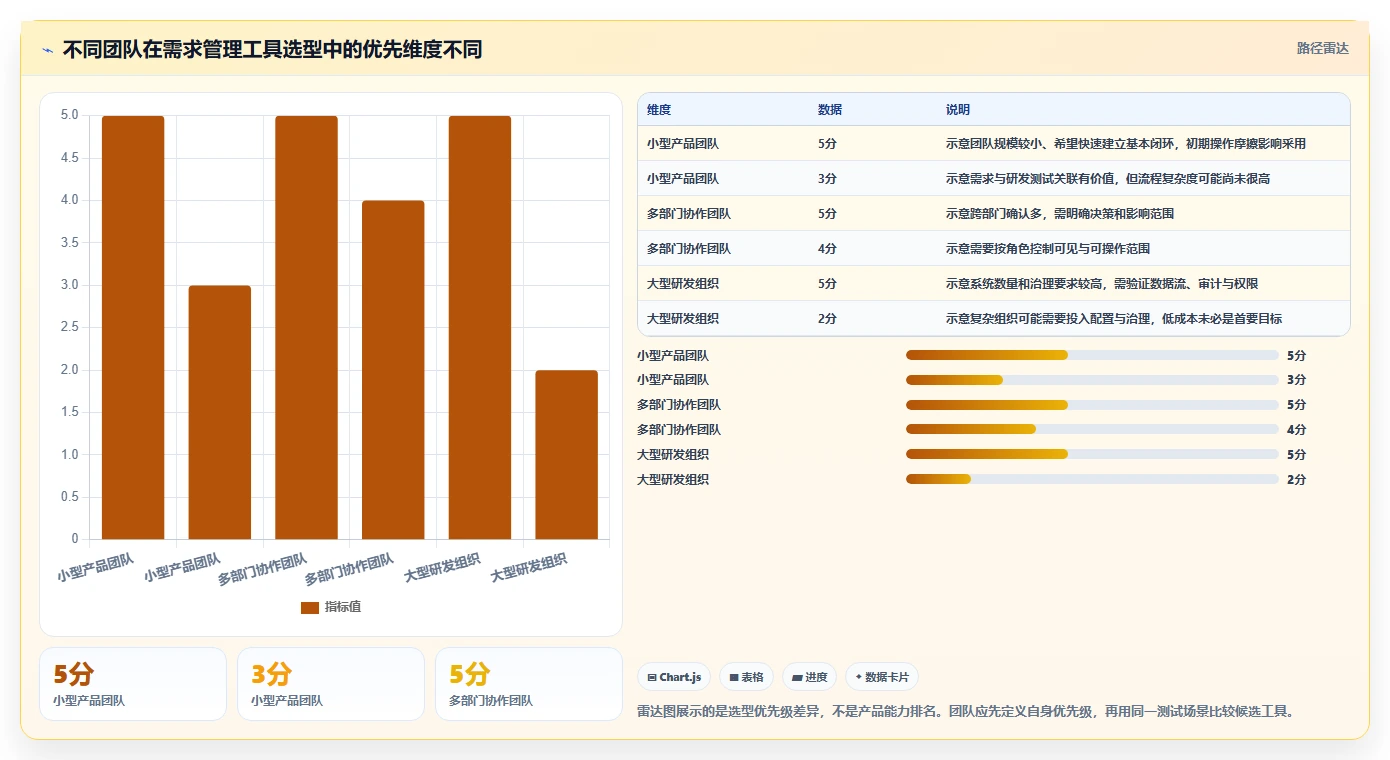This screenshot has width=1390, height=760.
Task: Click the 多部门协作团队 progress bar showing 4分
Action: point(1092,430)
